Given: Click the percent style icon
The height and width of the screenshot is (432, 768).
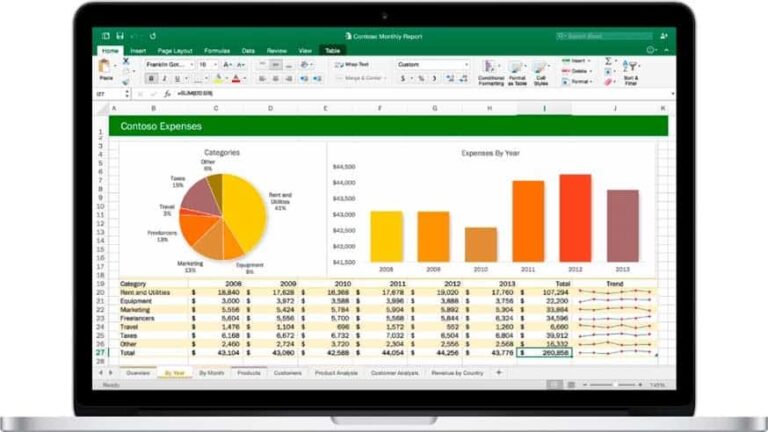Looking at the screenshot, I should tap(421, 78).
